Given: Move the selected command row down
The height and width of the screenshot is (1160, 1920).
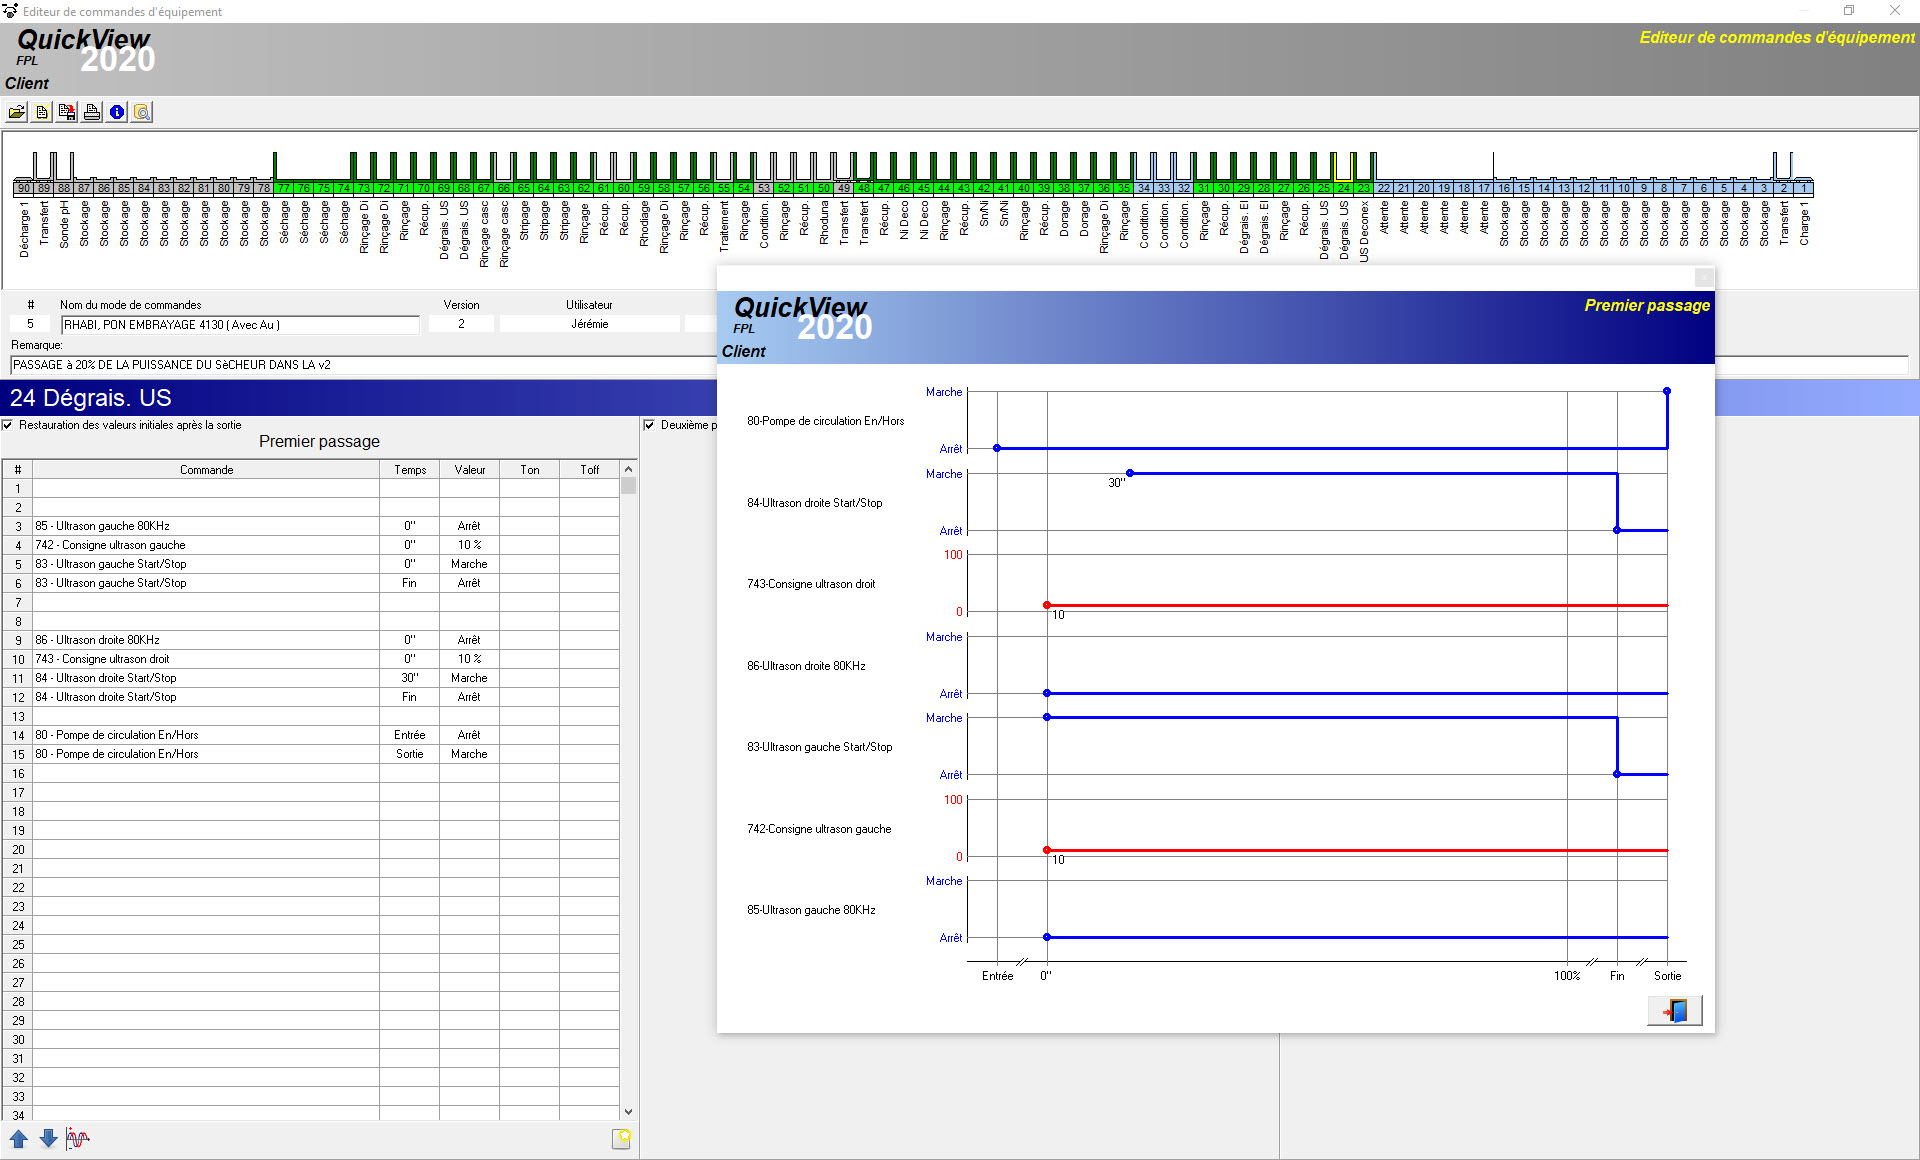Looking at the screenshot, I should pos(48,1139).
